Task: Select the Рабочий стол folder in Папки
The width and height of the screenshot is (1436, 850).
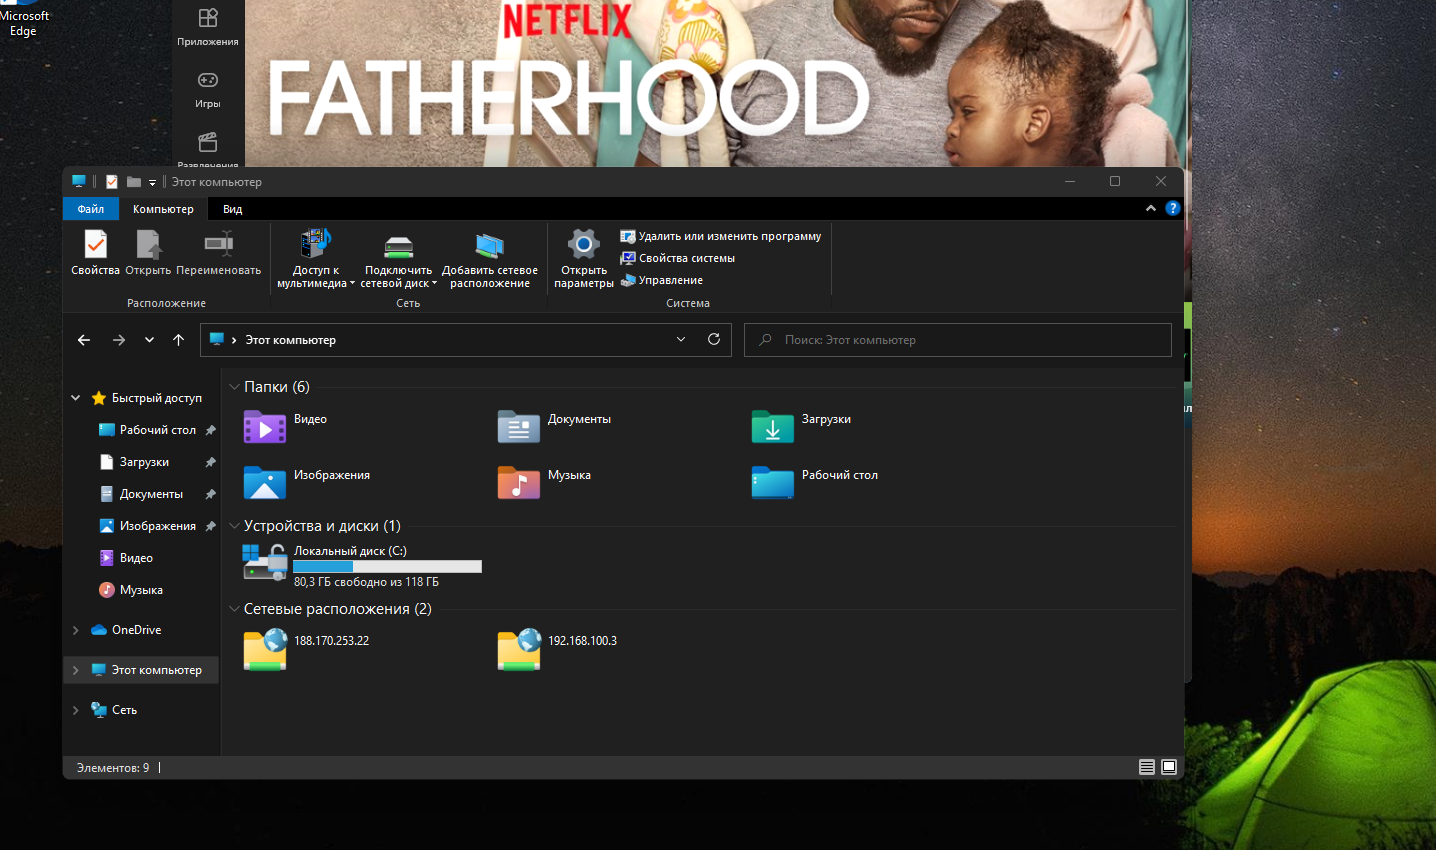Action: pyautogui.click(x=814, y=483)
